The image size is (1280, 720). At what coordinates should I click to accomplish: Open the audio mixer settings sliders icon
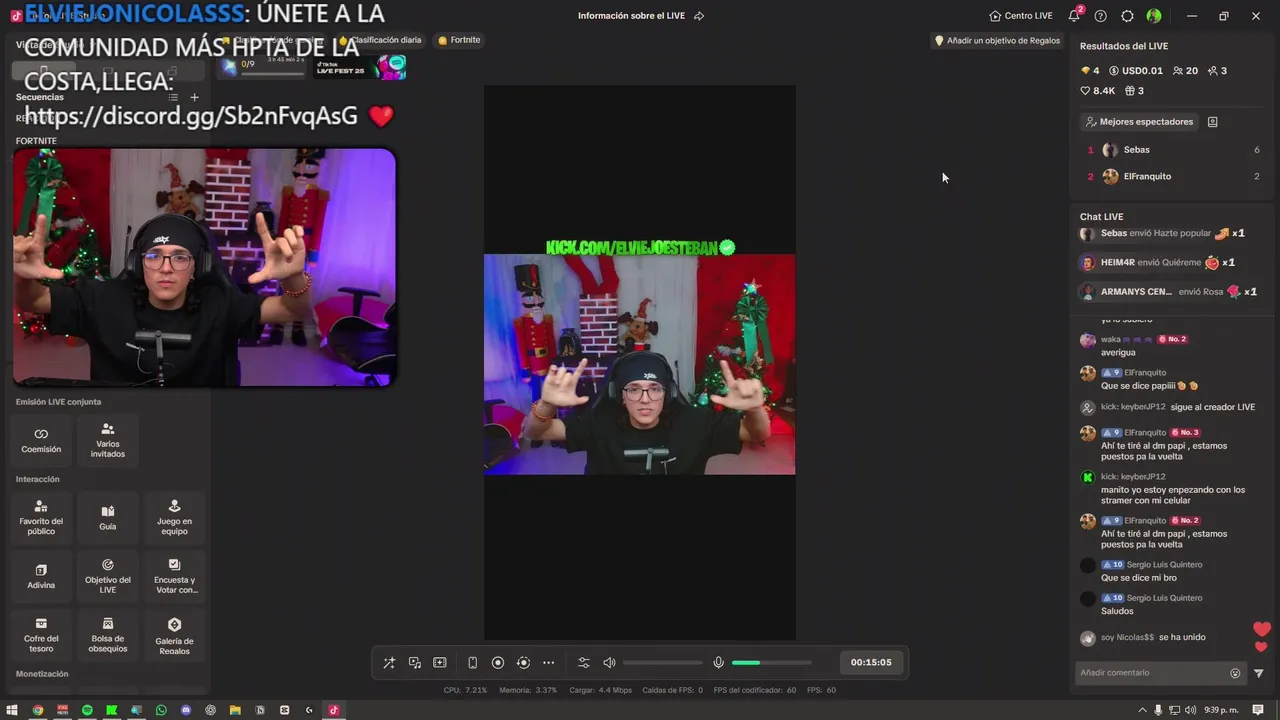tap(584, 663)
